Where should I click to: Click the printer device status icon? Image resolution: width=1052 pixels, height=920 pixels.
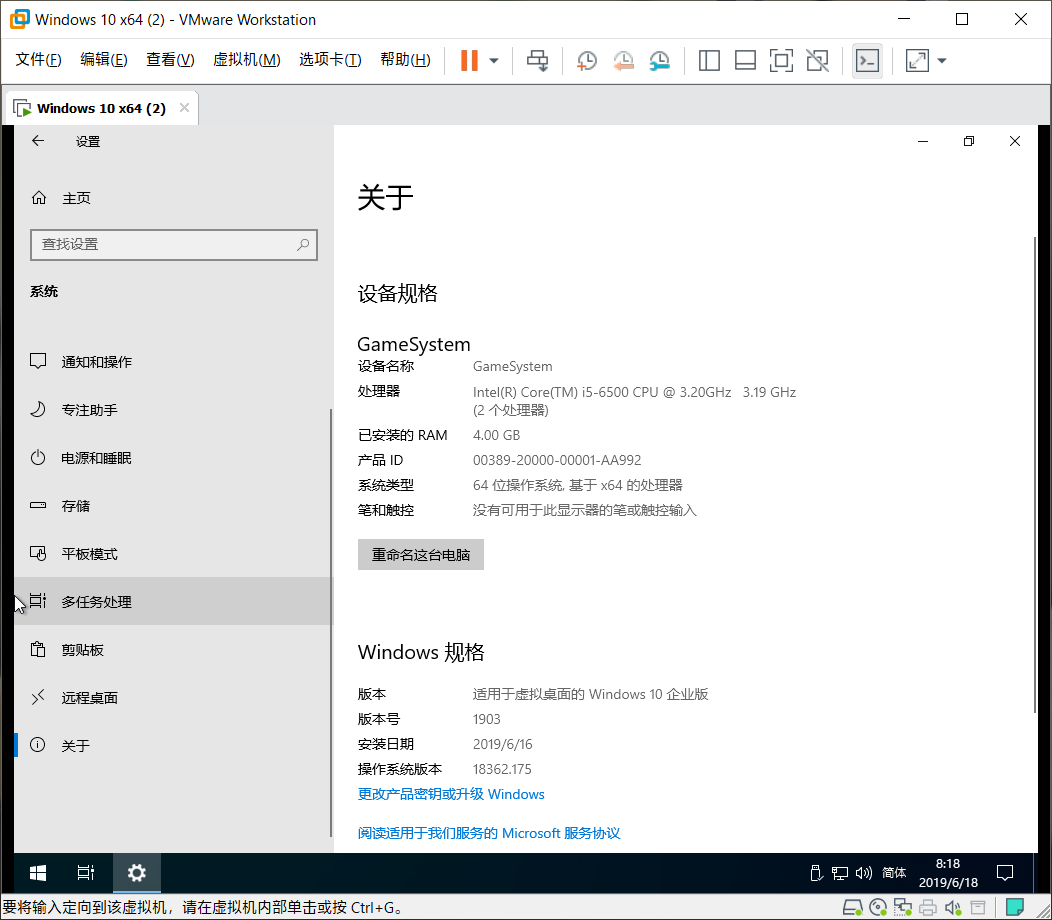pos(928,909)
